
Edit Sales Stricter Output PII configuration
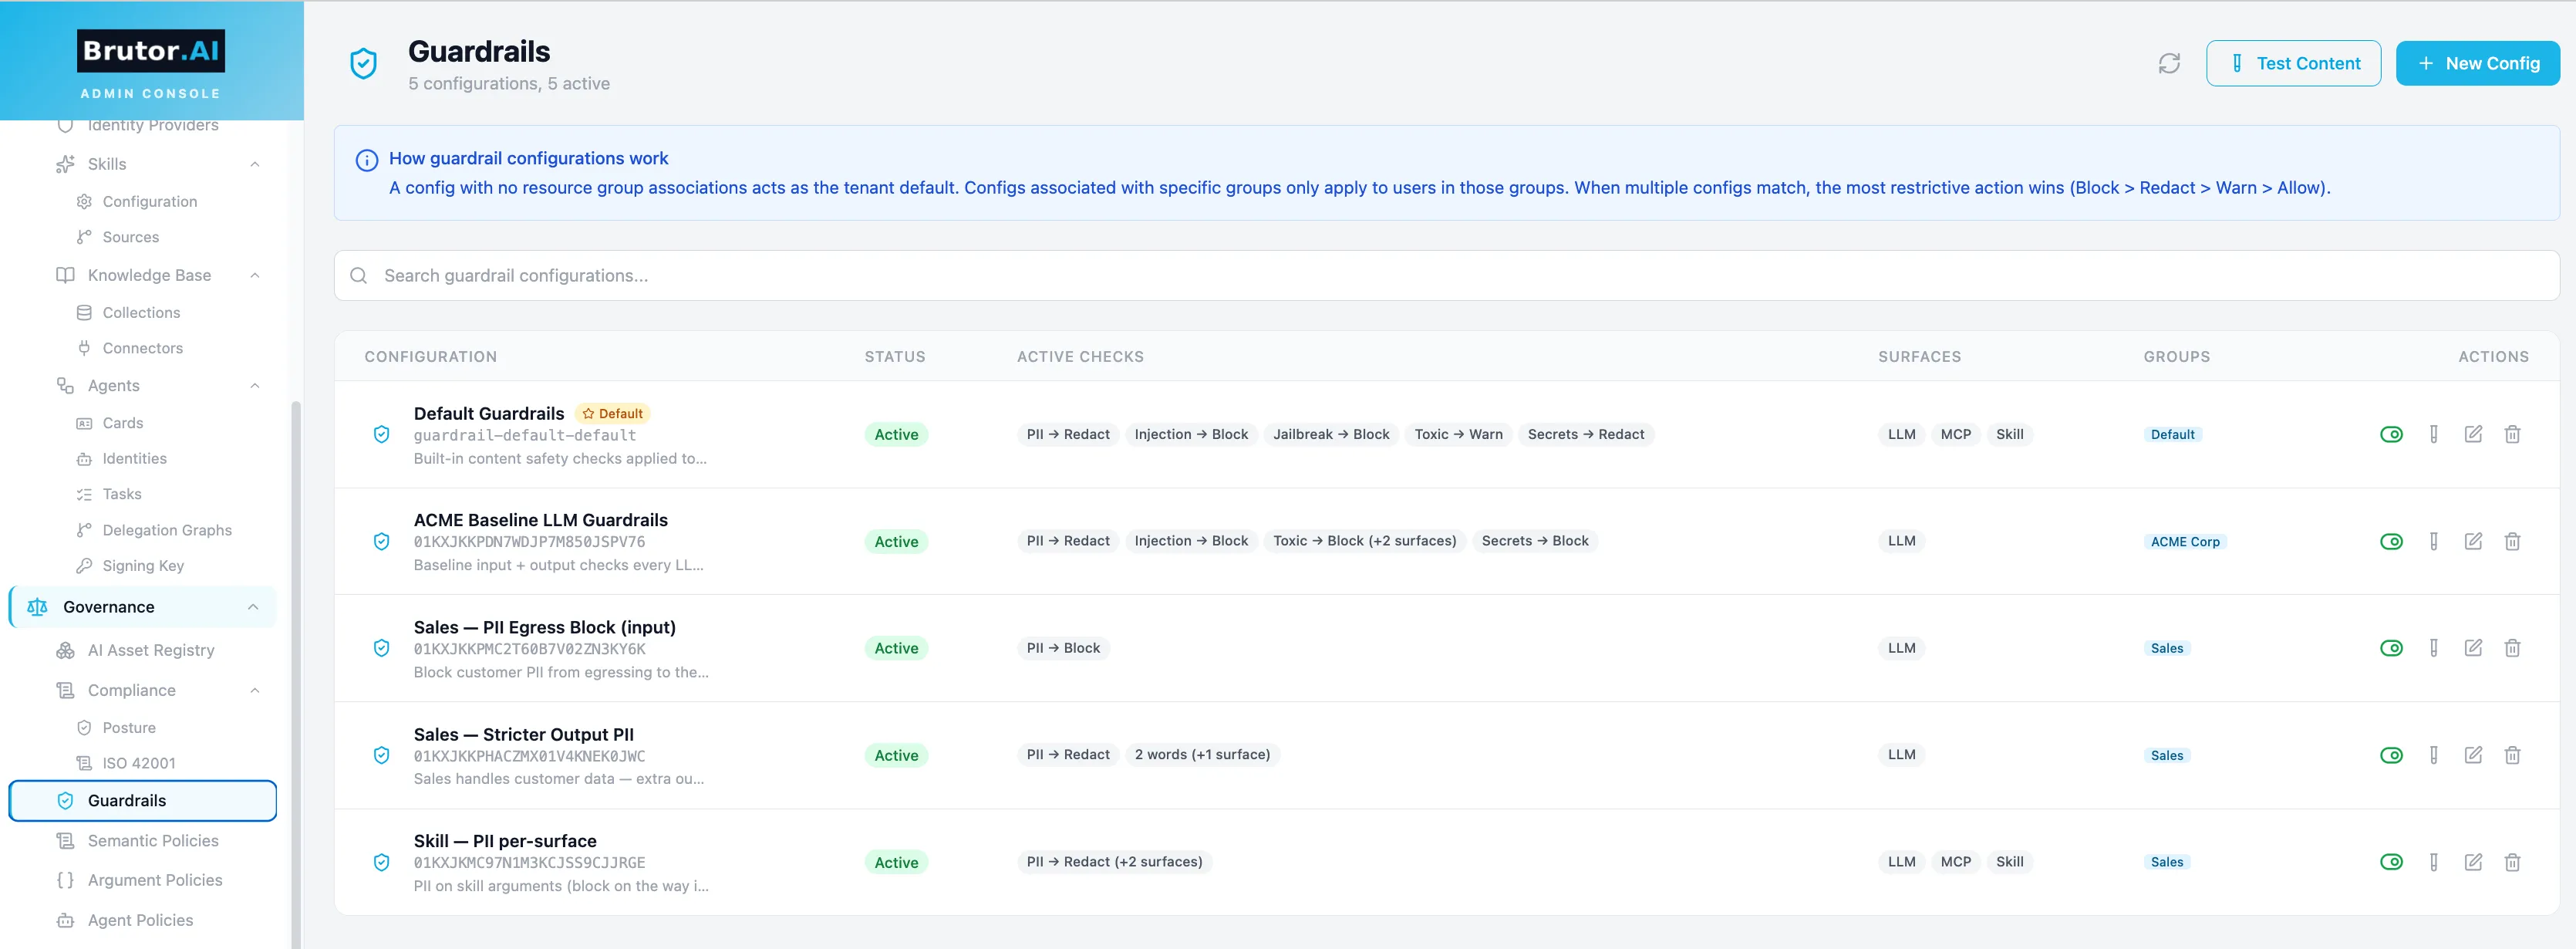pyautogui.click(x=2473, y=755)
